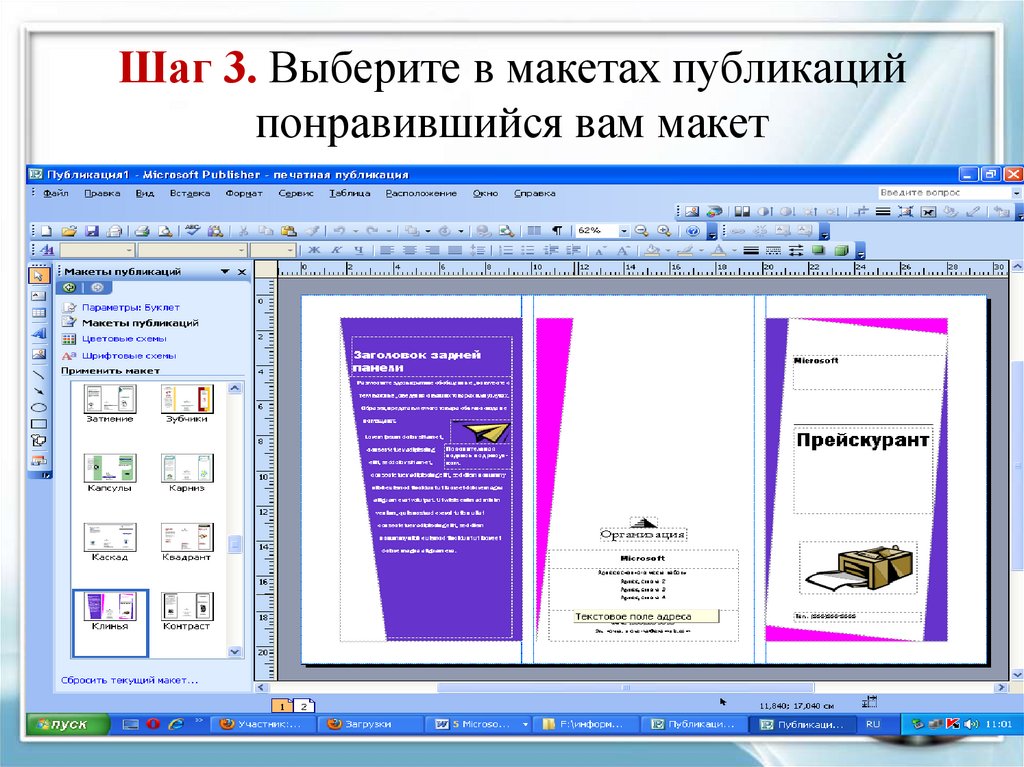The image size is (1024, 767).
Task: Select the Oval shape tool
Action: [39, 408]
